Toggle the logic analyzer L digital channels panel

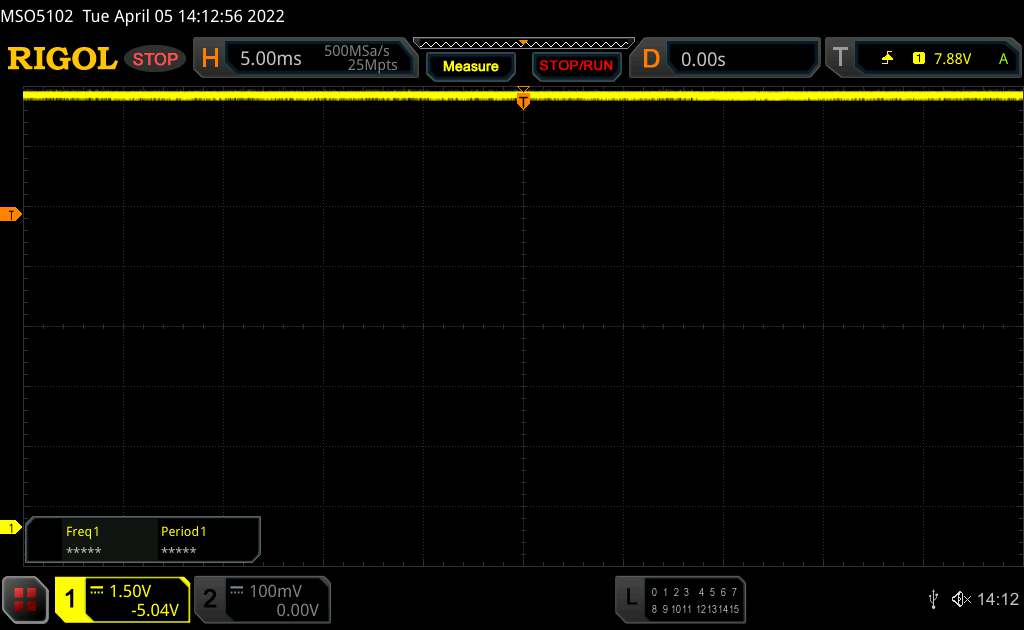630,598
